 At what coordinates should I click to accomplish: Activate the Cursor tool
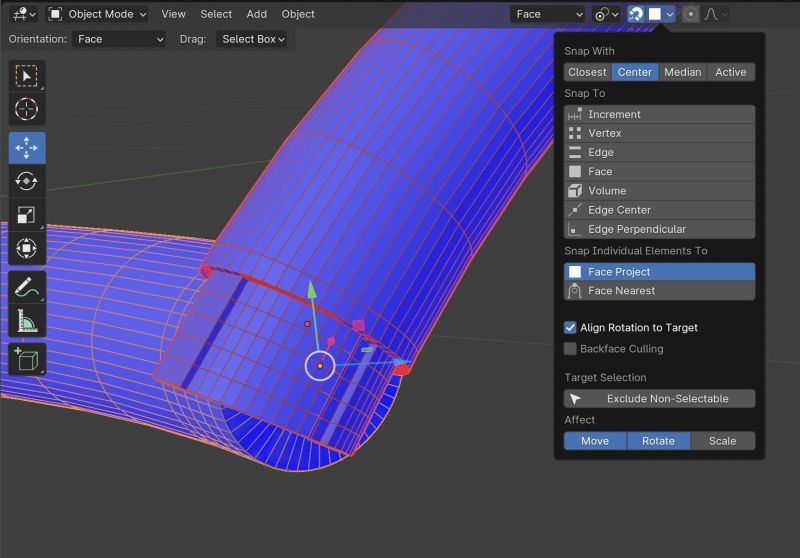click(27, 109)
